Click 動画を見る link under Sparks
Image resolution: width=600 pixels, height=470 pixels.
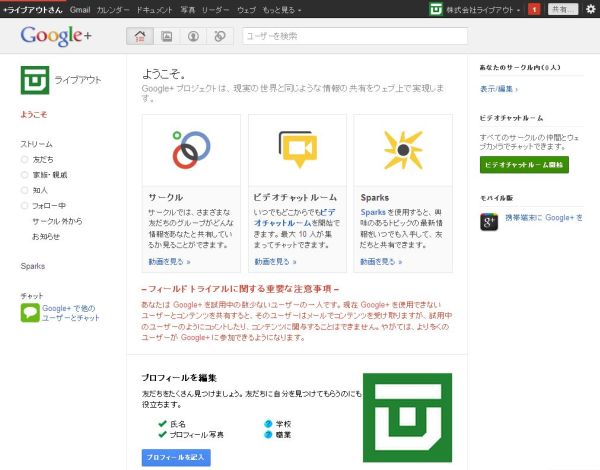click(381, 262)
